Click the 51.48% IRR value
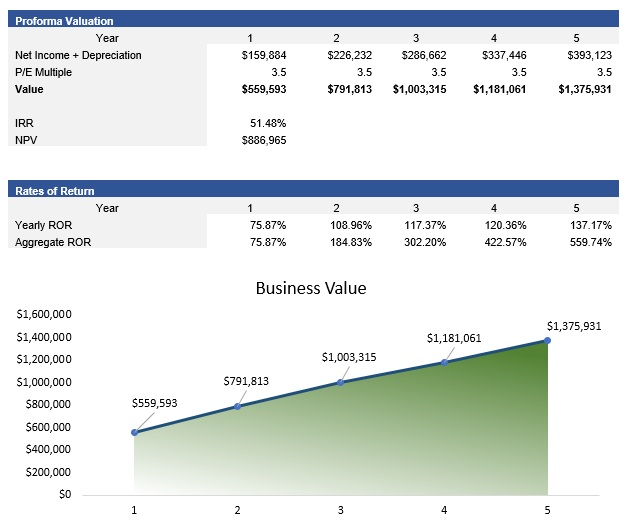629x523 pixels. tap(268, 123)
